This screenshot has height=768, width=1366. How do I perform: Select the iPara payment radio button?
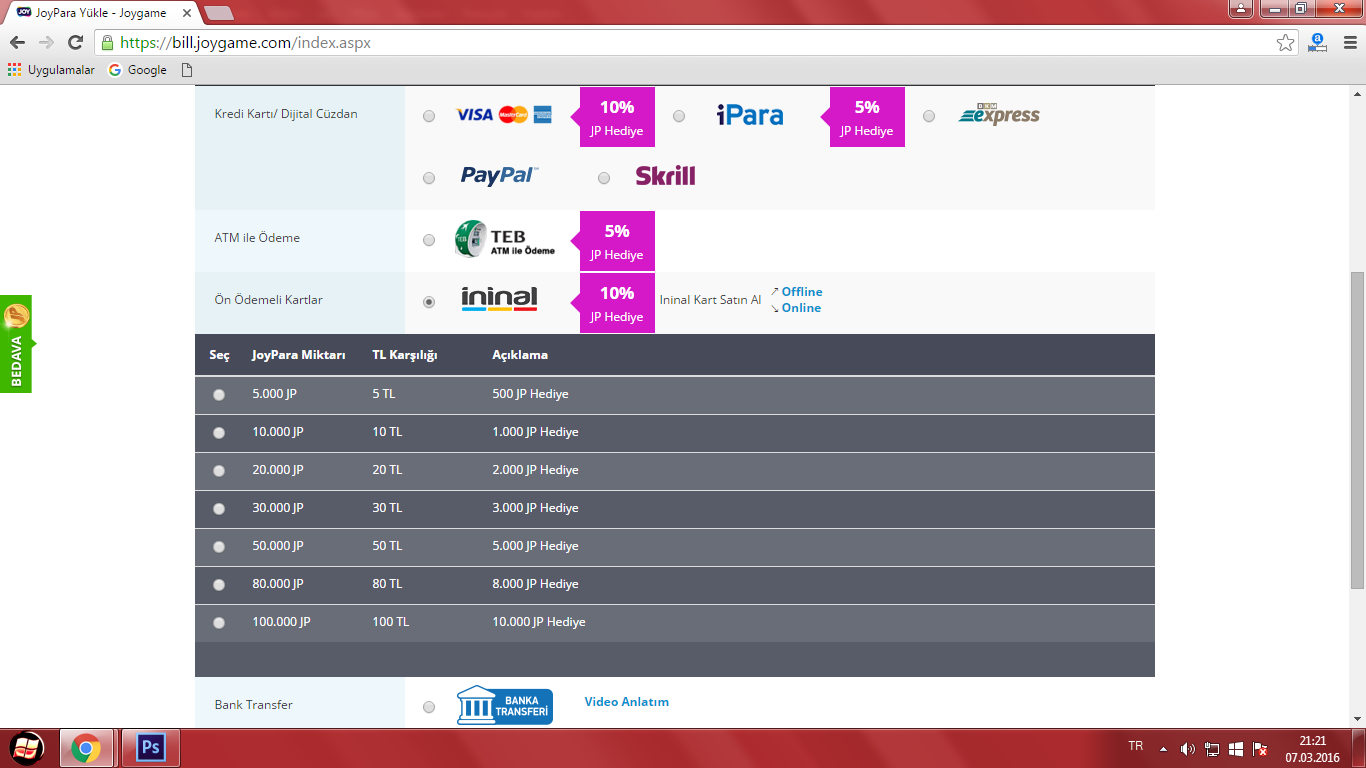pos(679,116)
